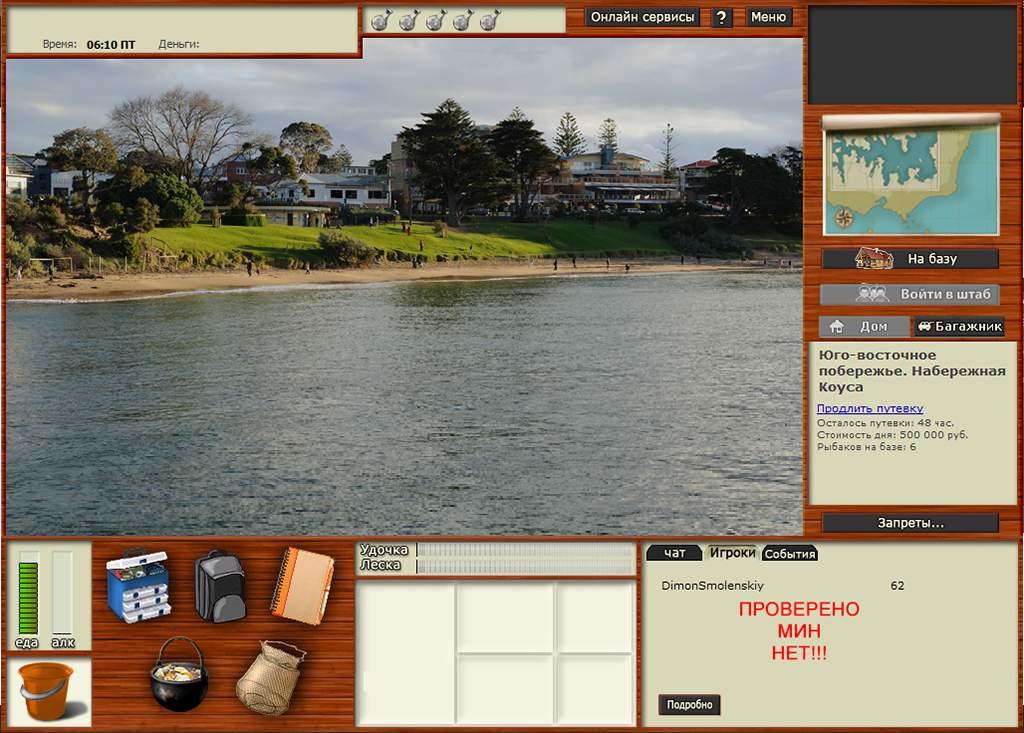This screenshot has width=1024, height=733.
Task: Click the green еда level bar
Action: tap(28, 597)
